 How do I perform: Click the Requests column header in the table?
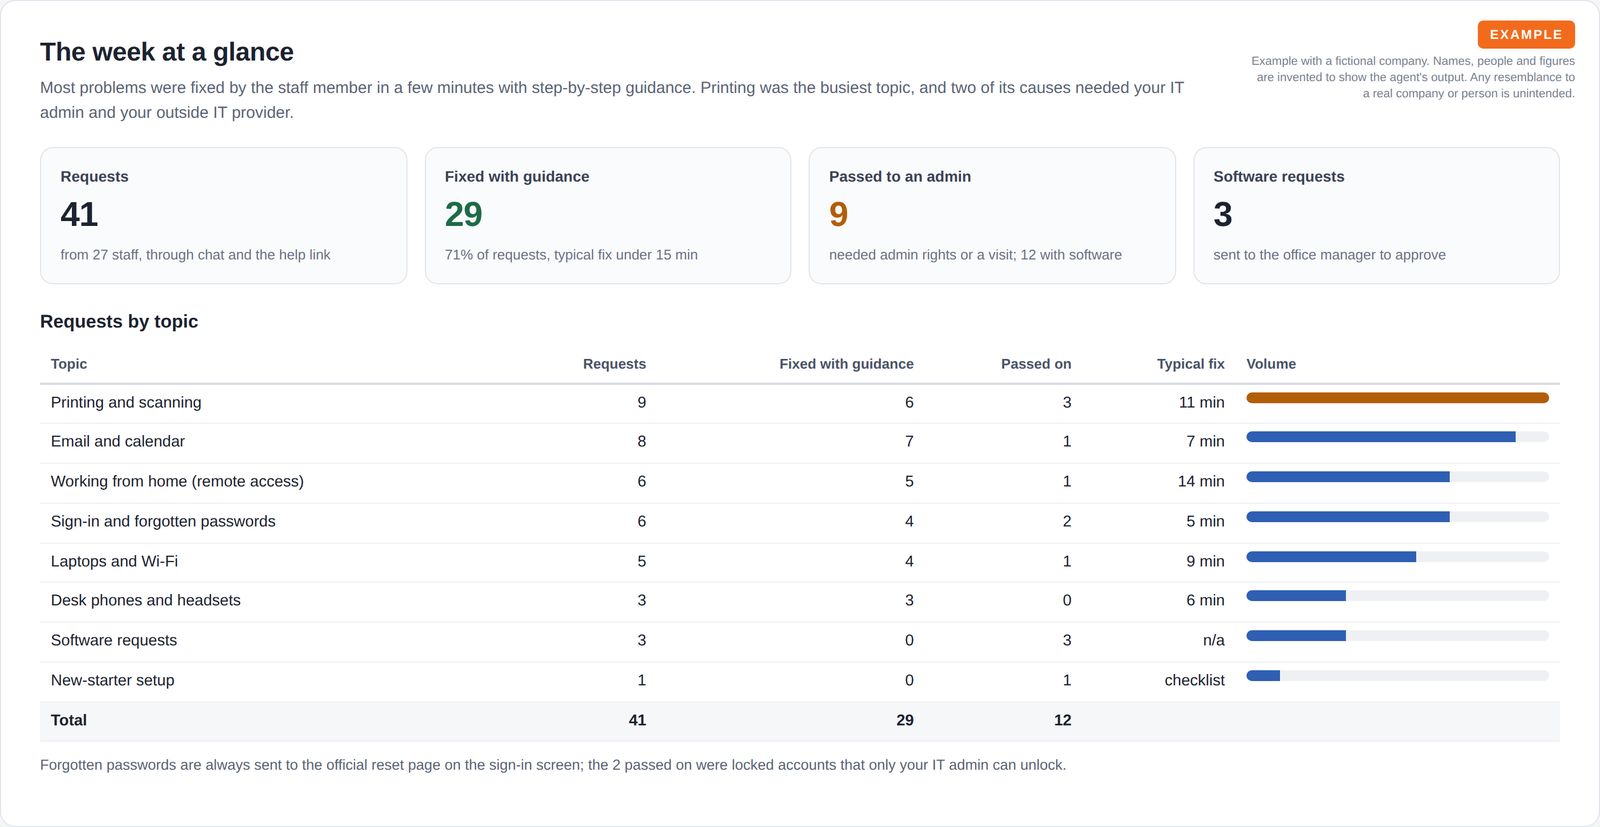click(x=614, y=364)
